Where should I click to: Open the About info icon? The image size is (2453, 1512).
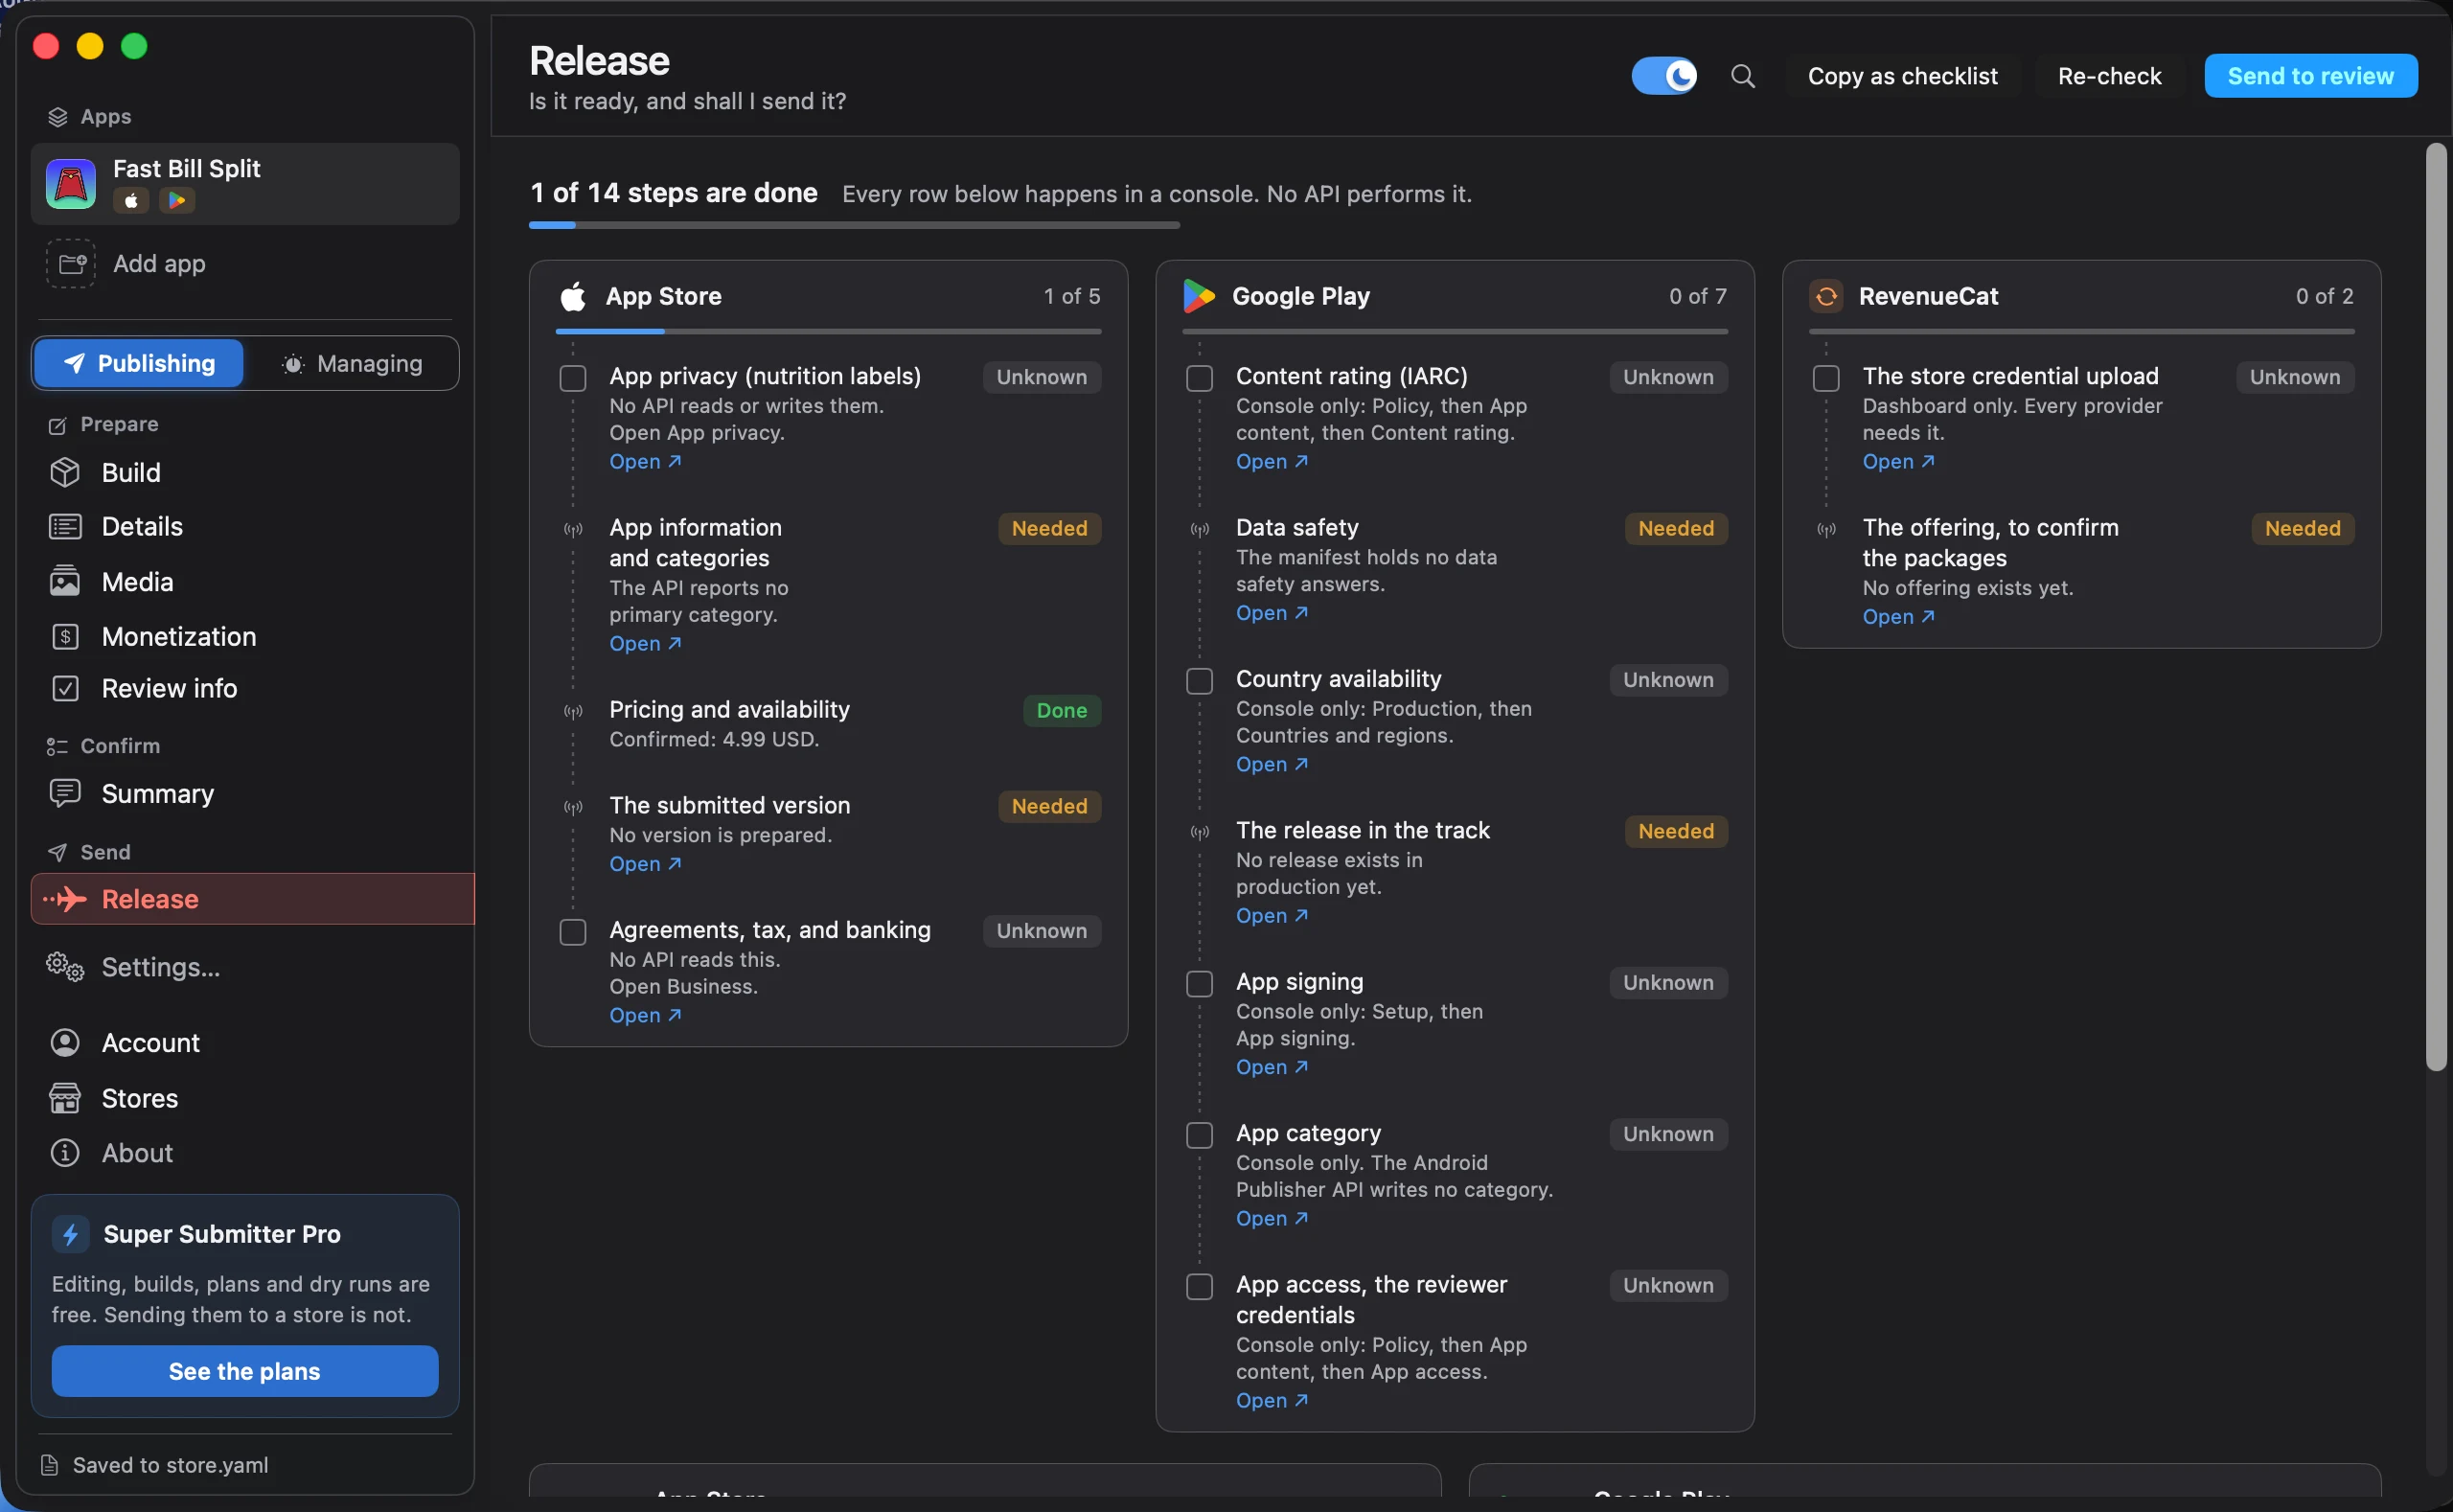click(x=65, y=1153)
